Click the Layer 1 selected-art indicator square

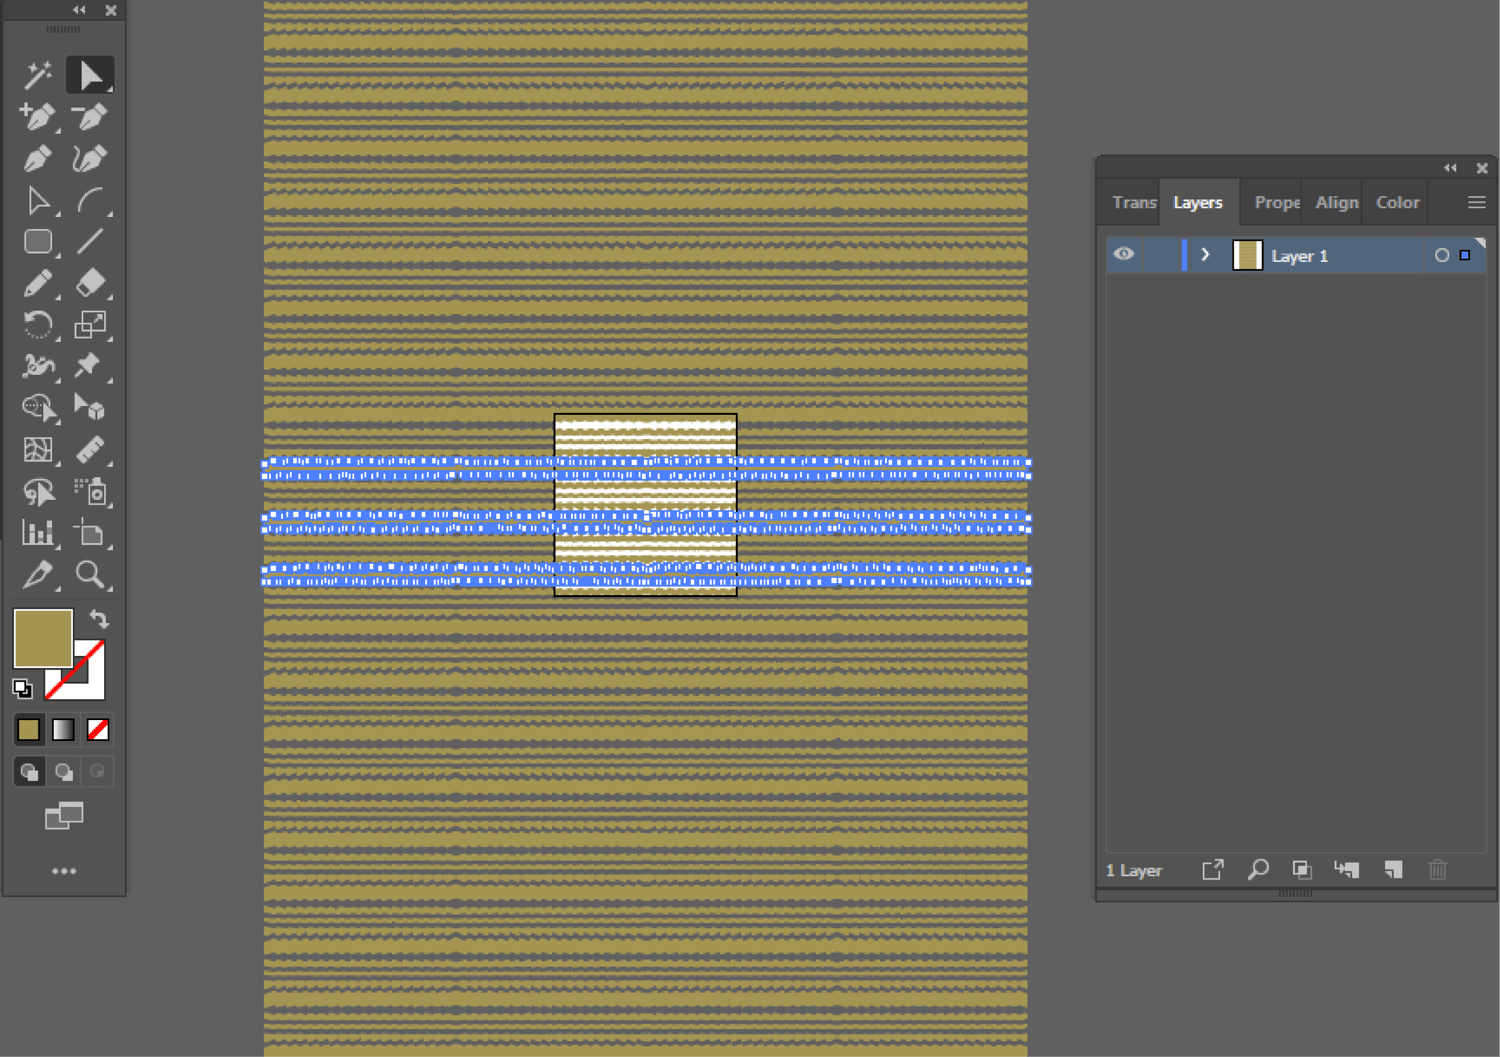(1465, 256)
